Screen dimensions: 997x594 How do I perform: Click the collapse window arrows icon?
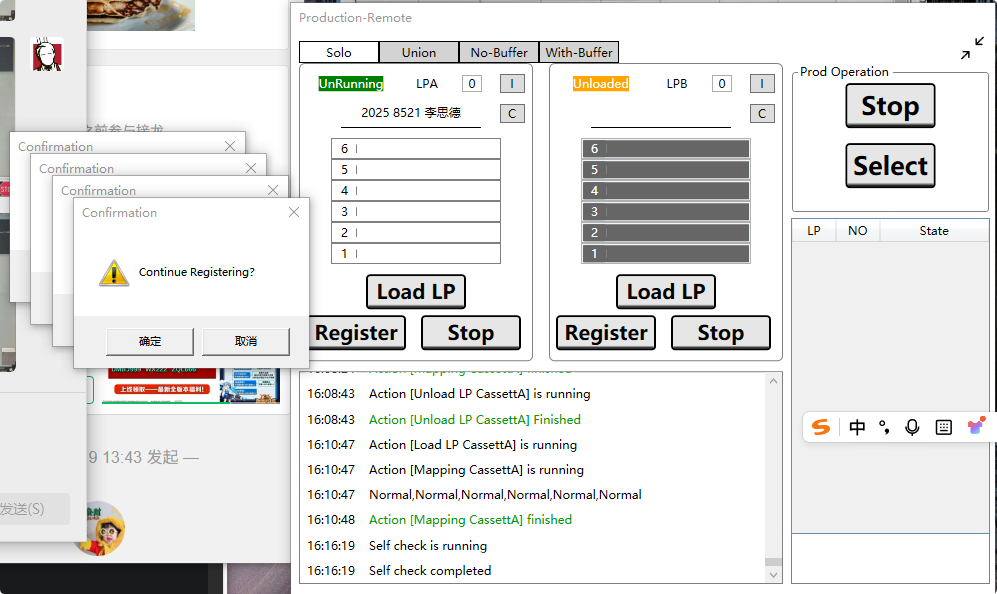[x=972, y=48]
